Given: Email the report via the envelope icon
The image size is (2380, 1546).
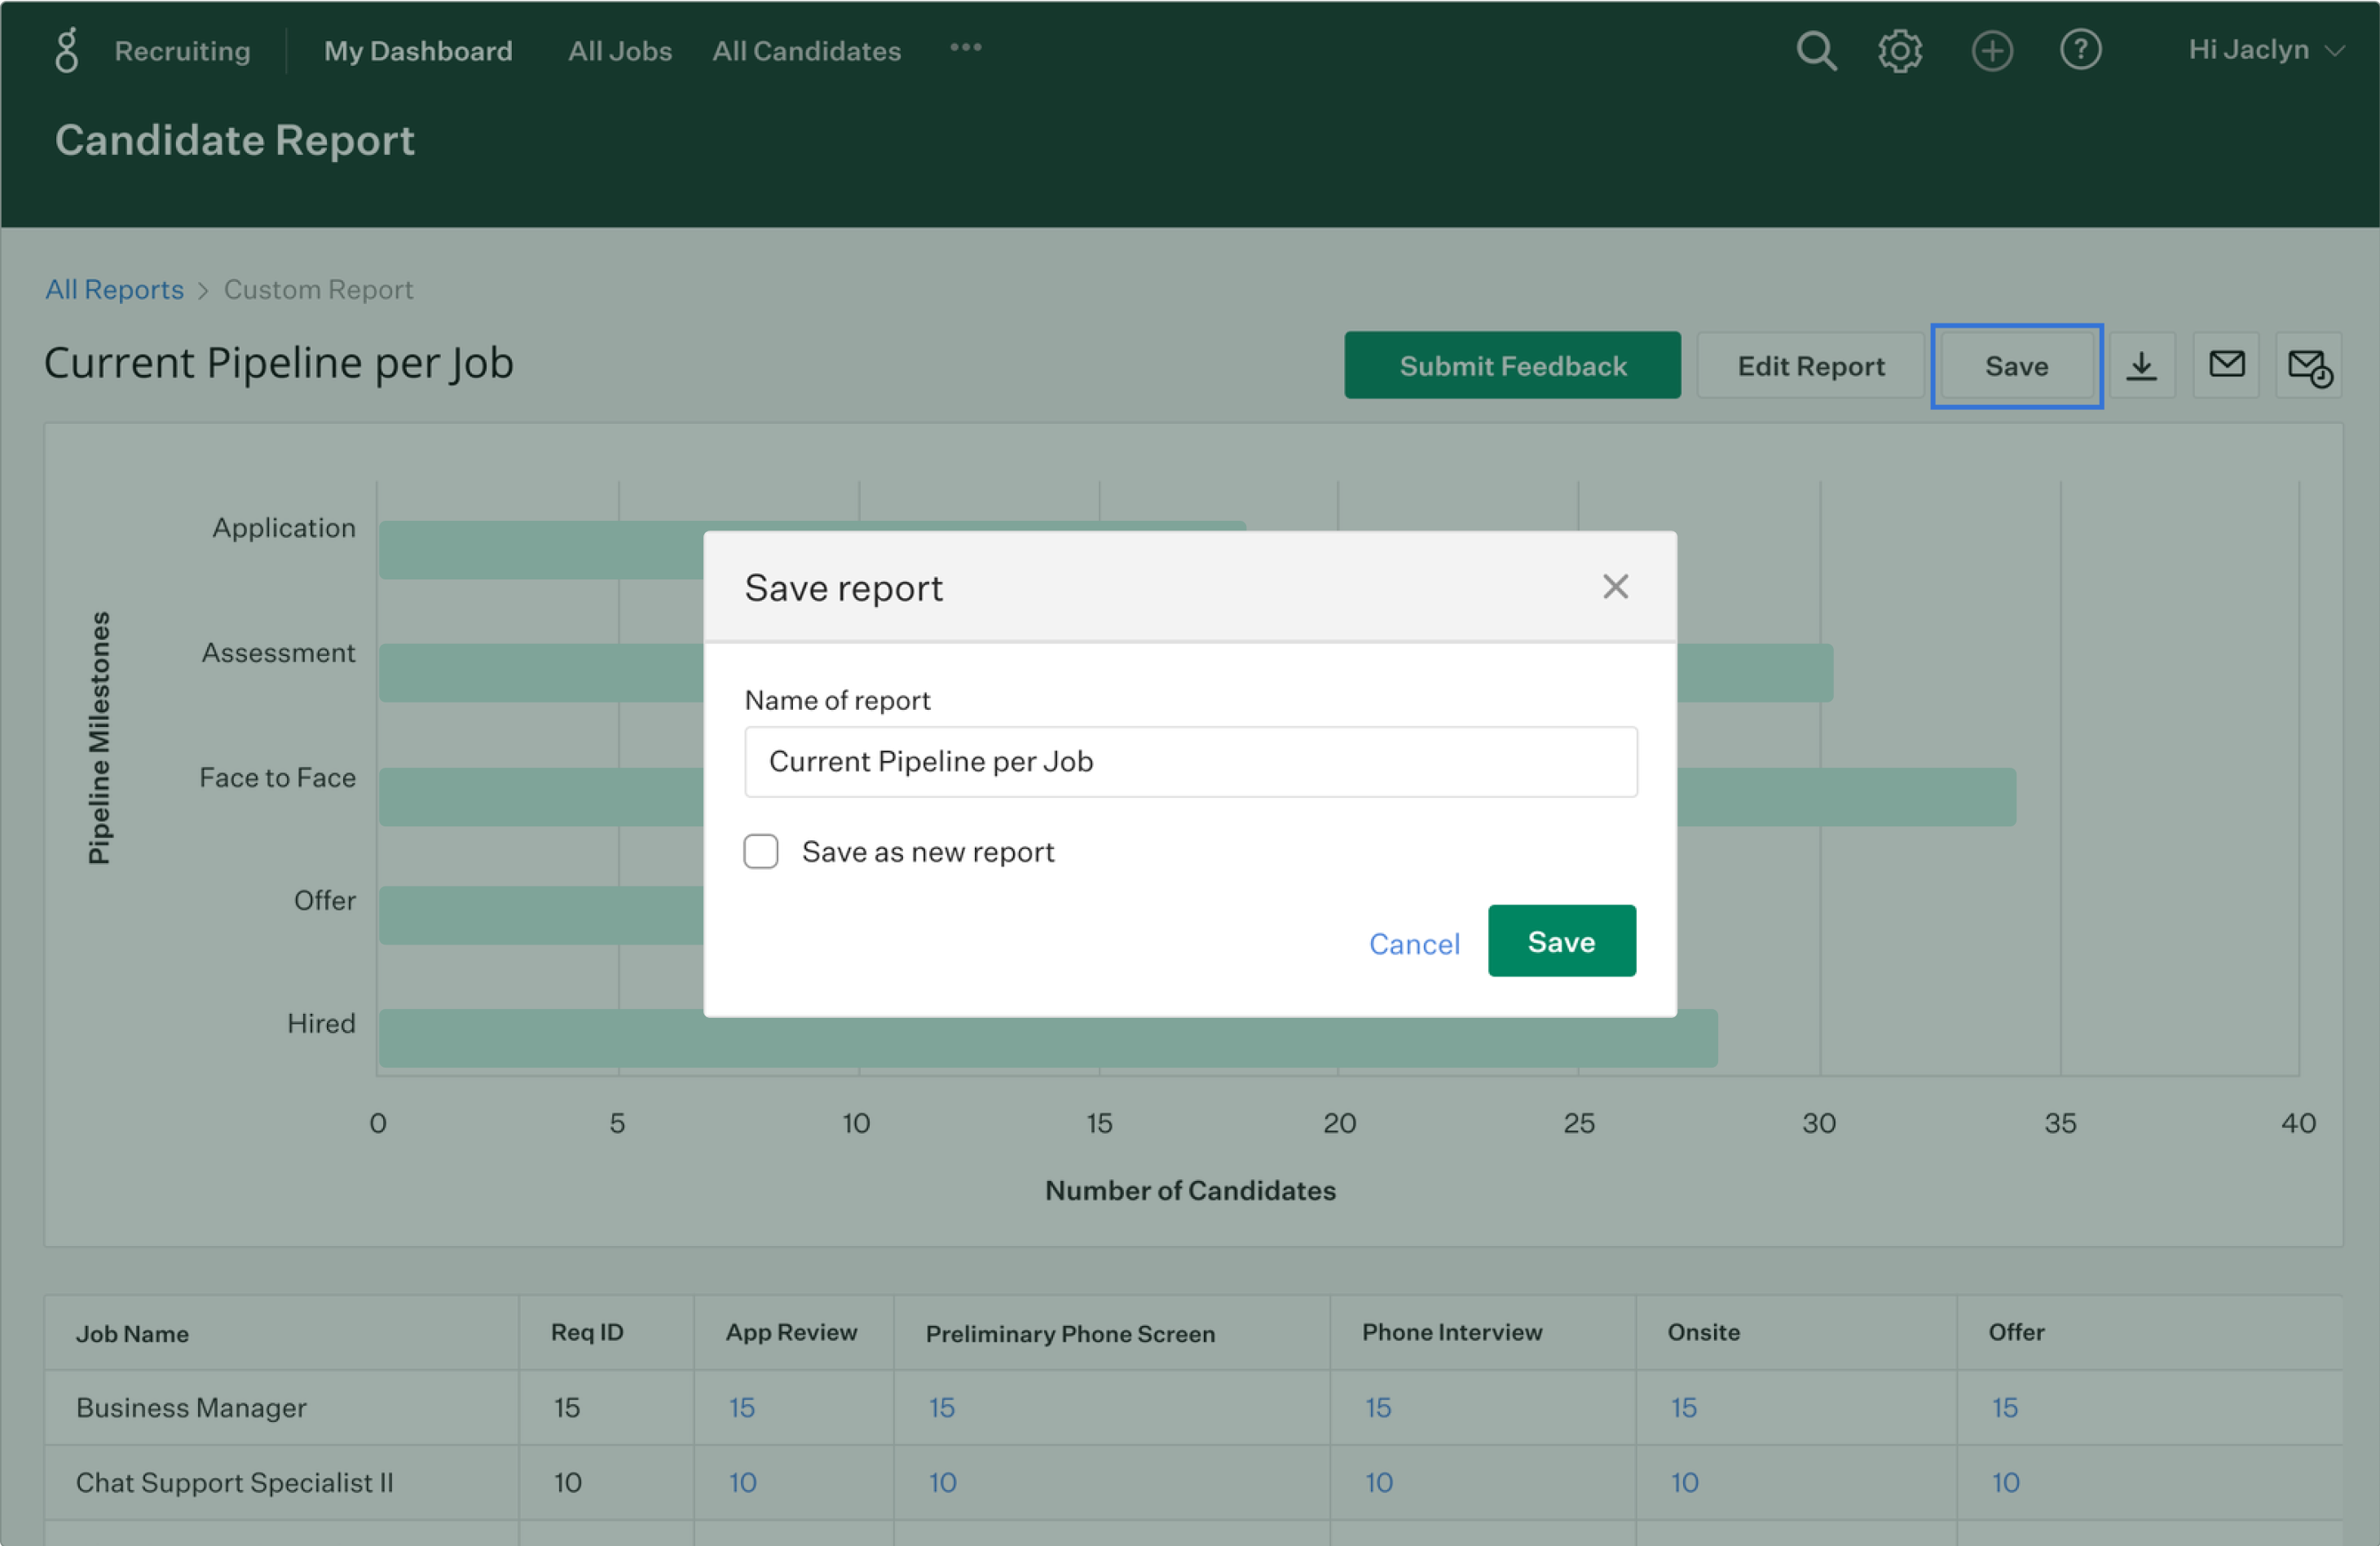Looking at the screenshot, I should tap(2226, 365).
